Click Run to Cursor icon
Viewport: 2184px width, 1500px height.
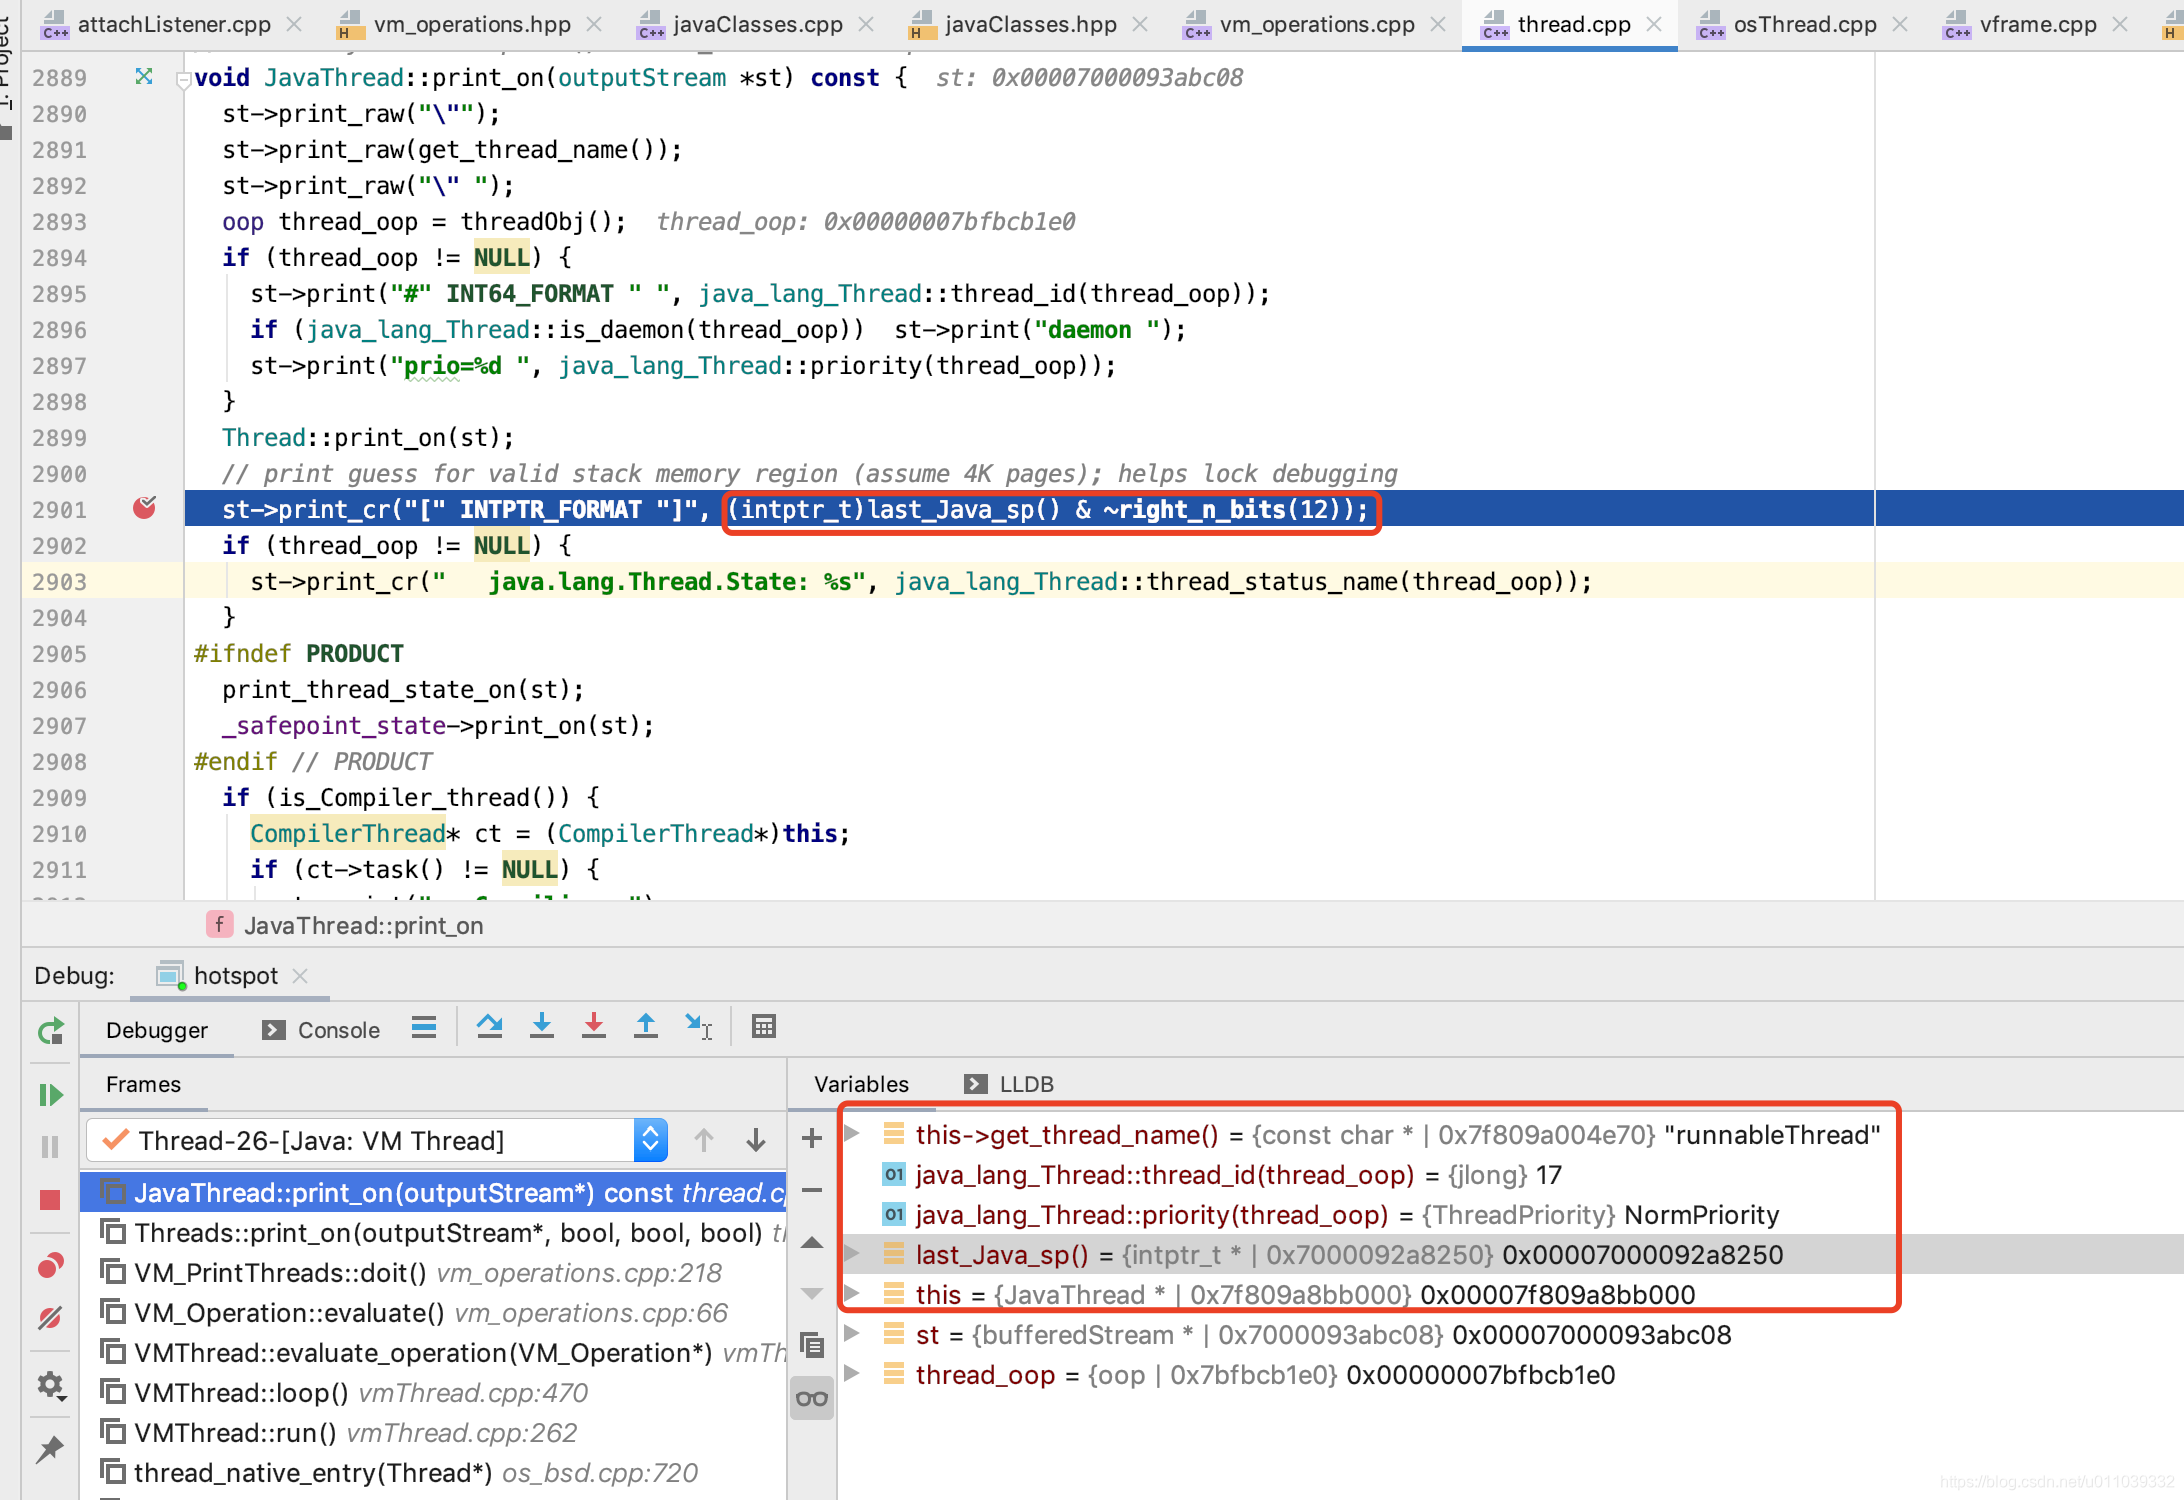click(x=698, y=1027)
